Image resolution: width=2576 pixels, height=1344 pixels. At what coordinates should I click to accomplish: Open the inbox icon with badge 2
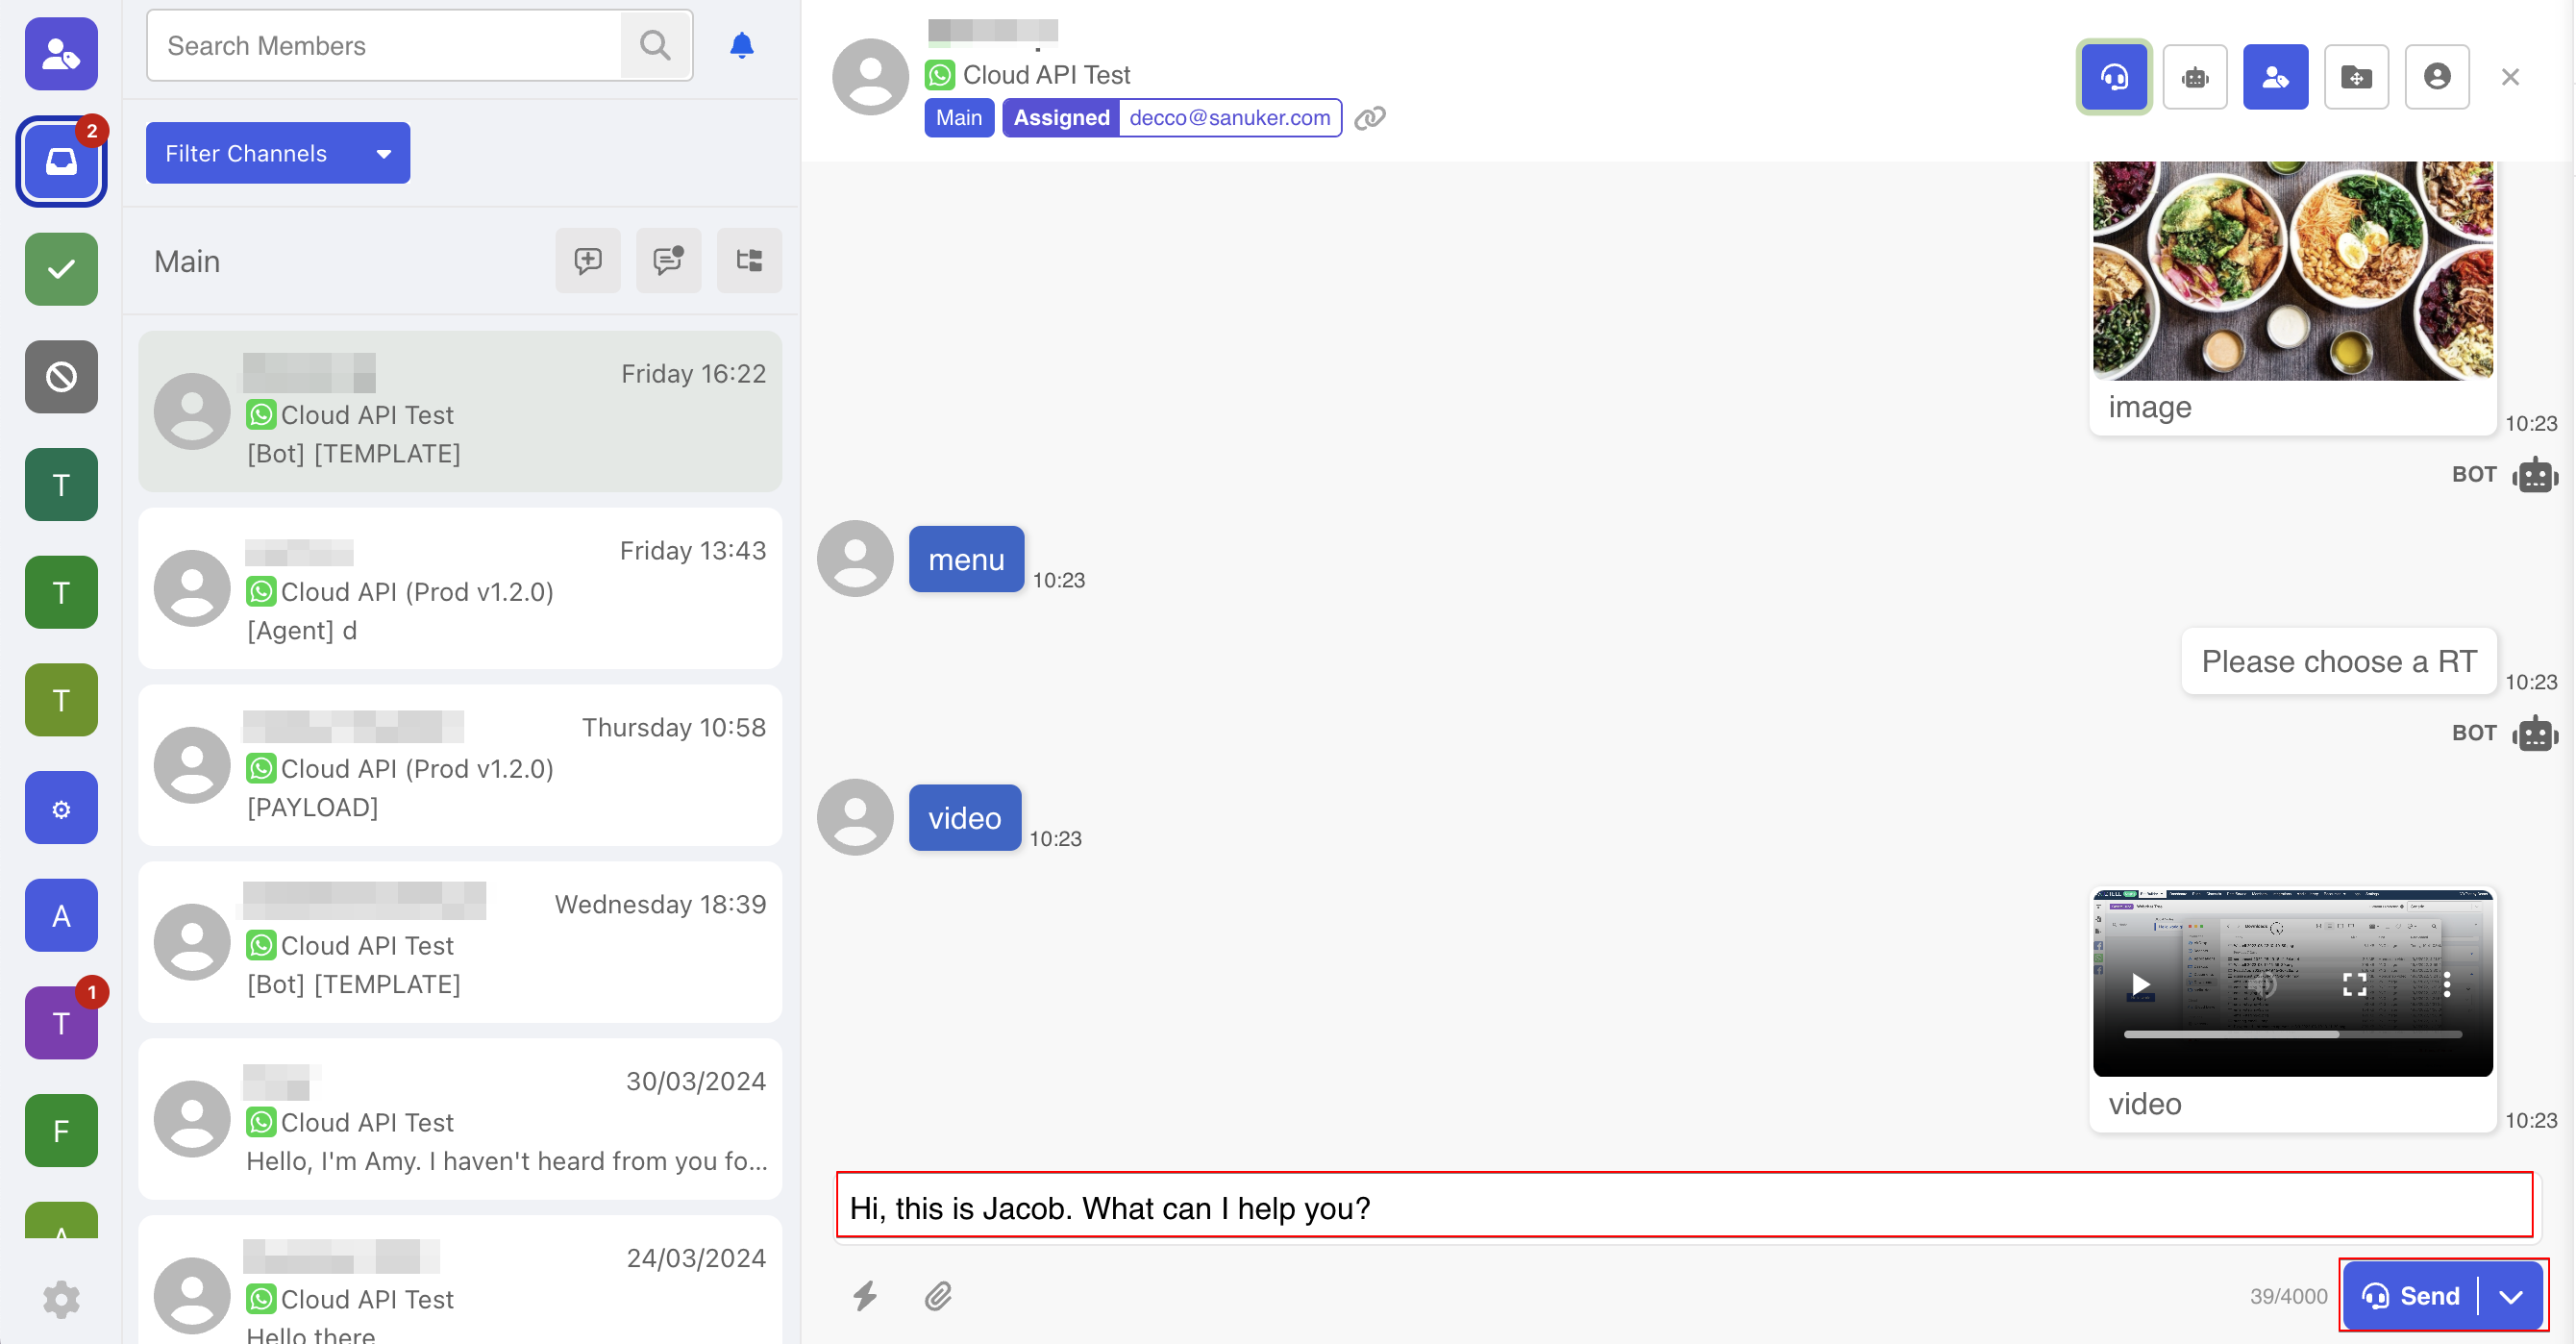click(x=61, y=161)
